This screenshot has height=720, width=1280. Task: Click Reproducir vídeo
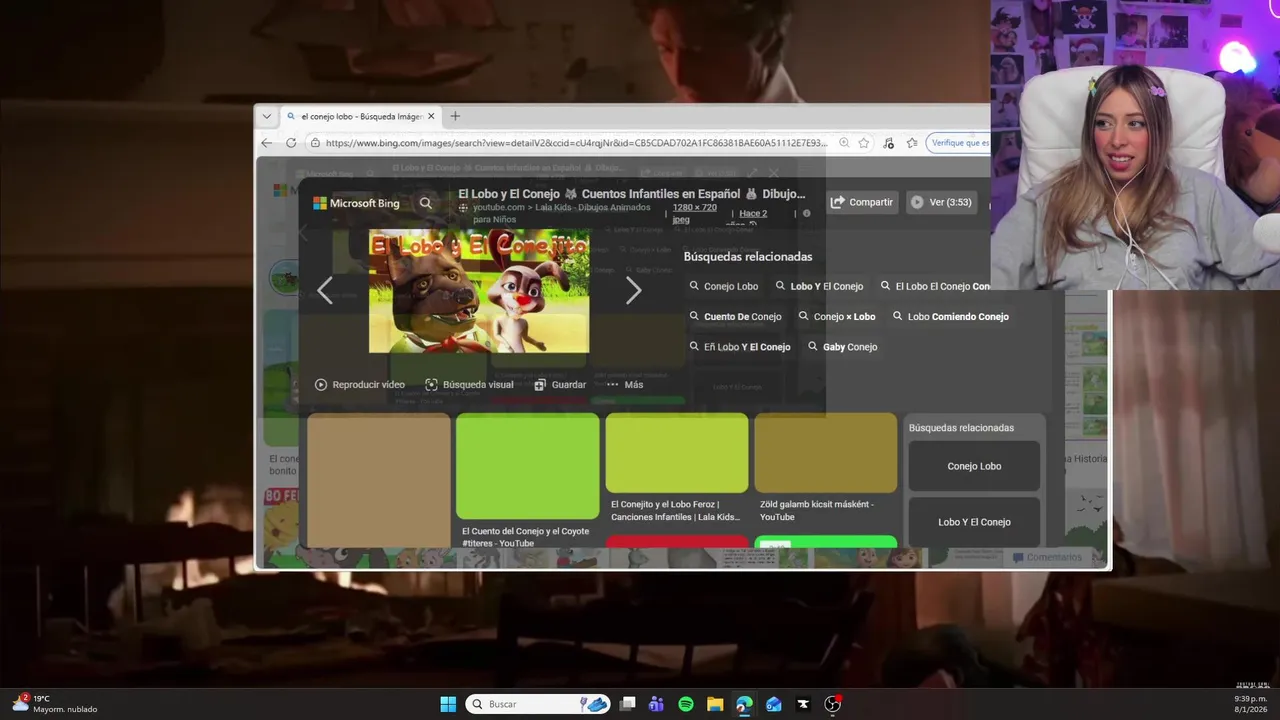click(360, 385)
